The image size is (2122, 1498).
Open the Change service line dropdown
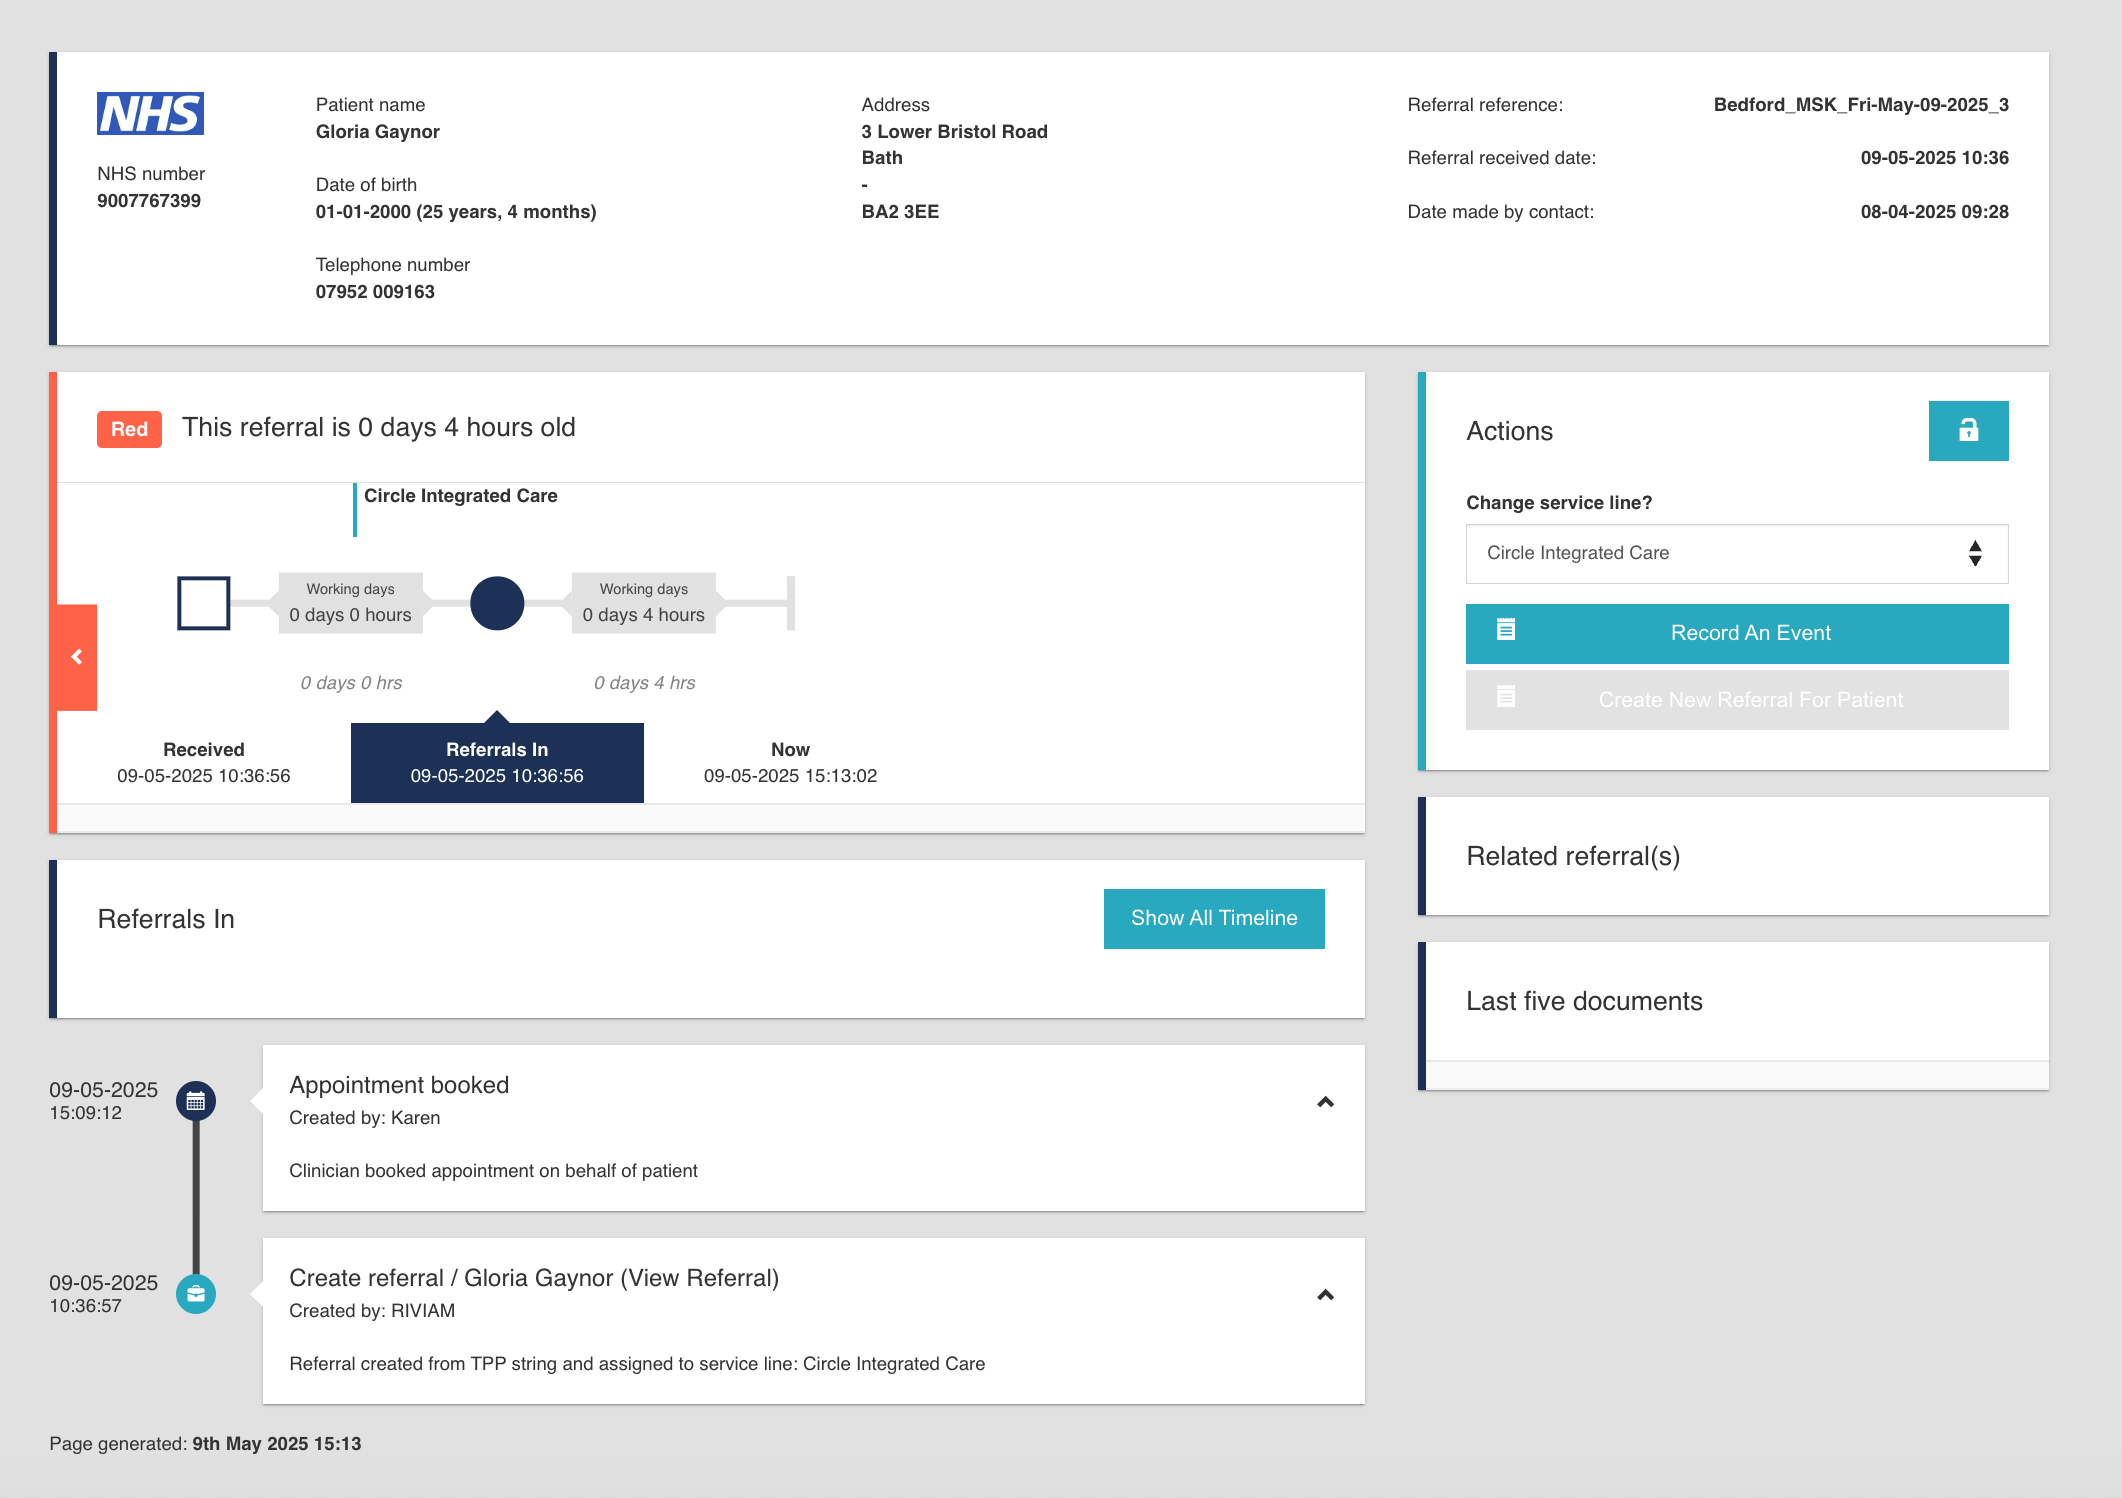point(1736,554)
